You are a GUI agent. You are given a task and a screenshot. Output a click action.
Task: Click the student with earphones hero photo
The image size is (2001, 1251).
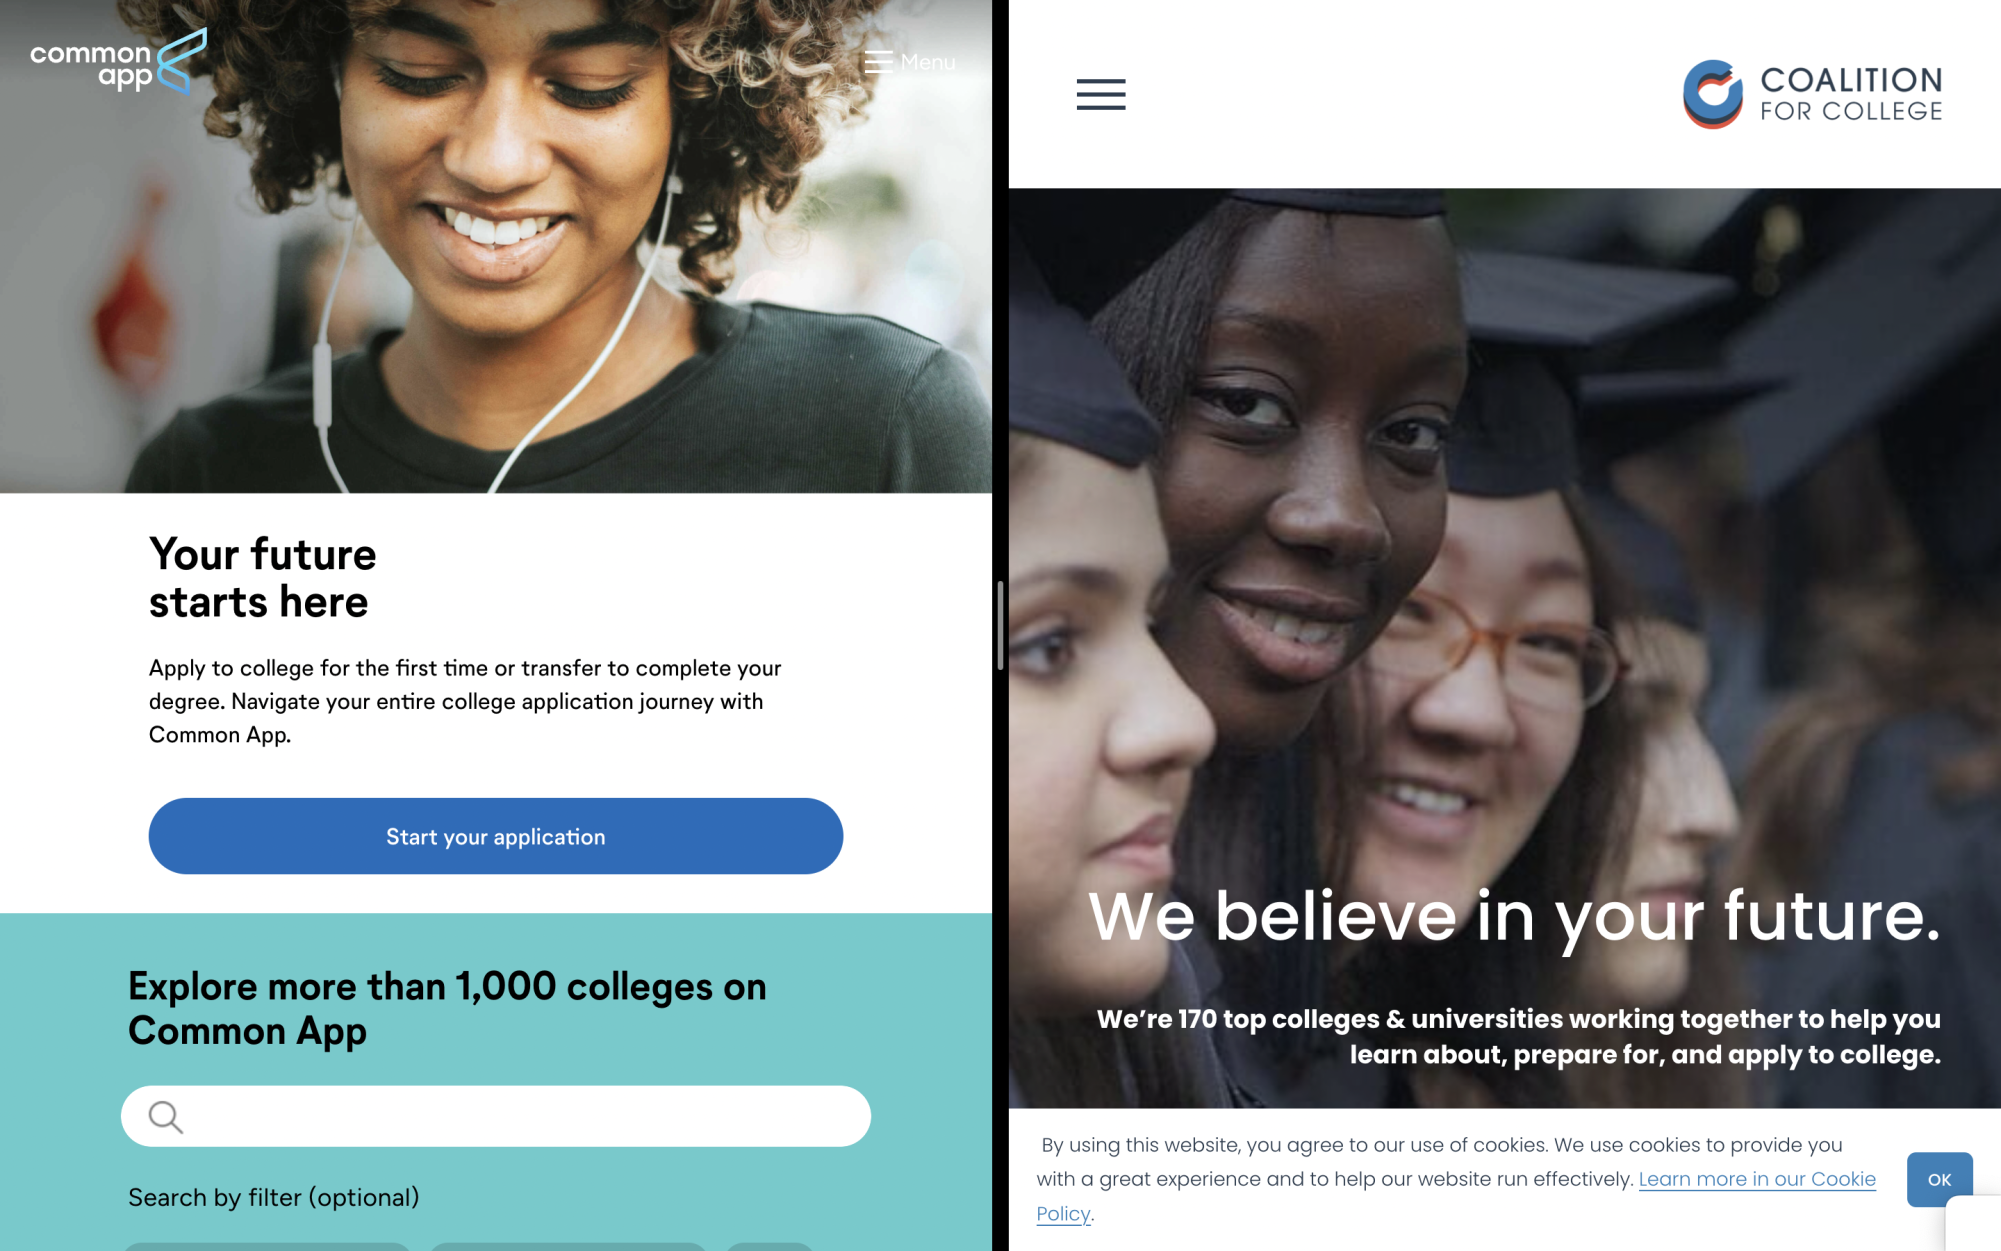pos(496,246)
